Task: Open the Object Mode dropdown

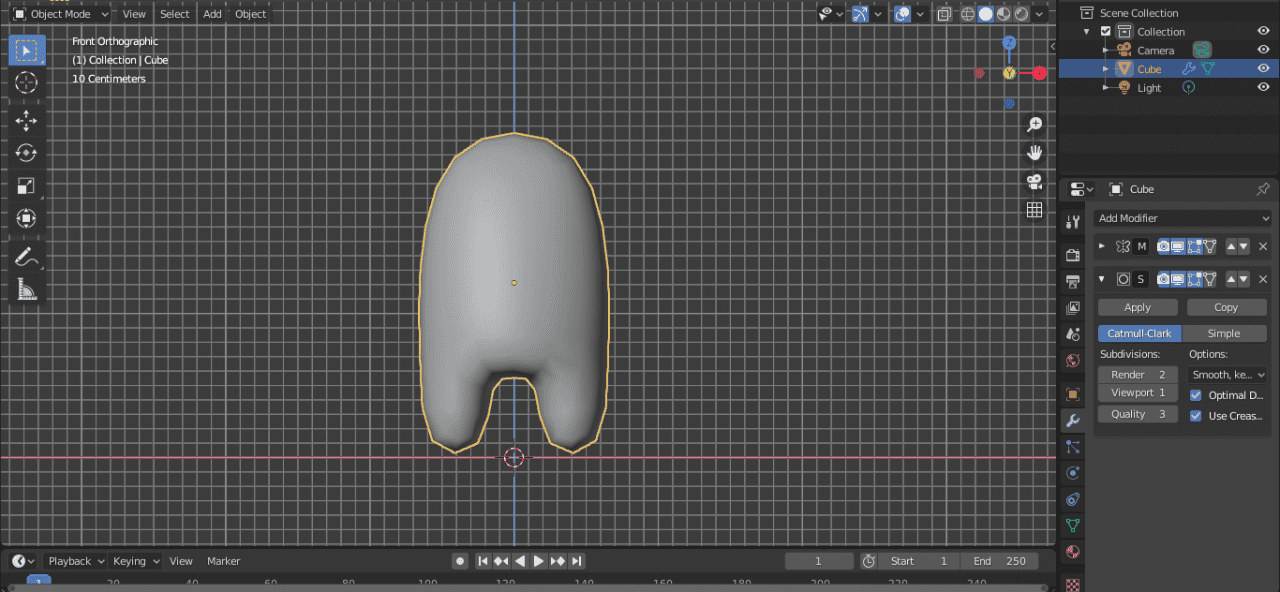Action: pyautogui.click(x=60, y=14)
